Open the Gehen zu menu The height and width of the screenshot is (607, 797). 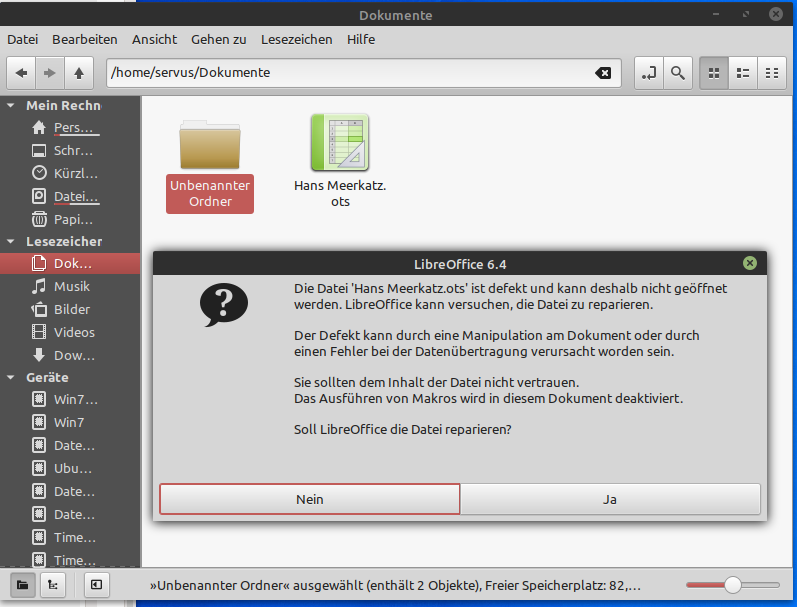pos(219,40)
